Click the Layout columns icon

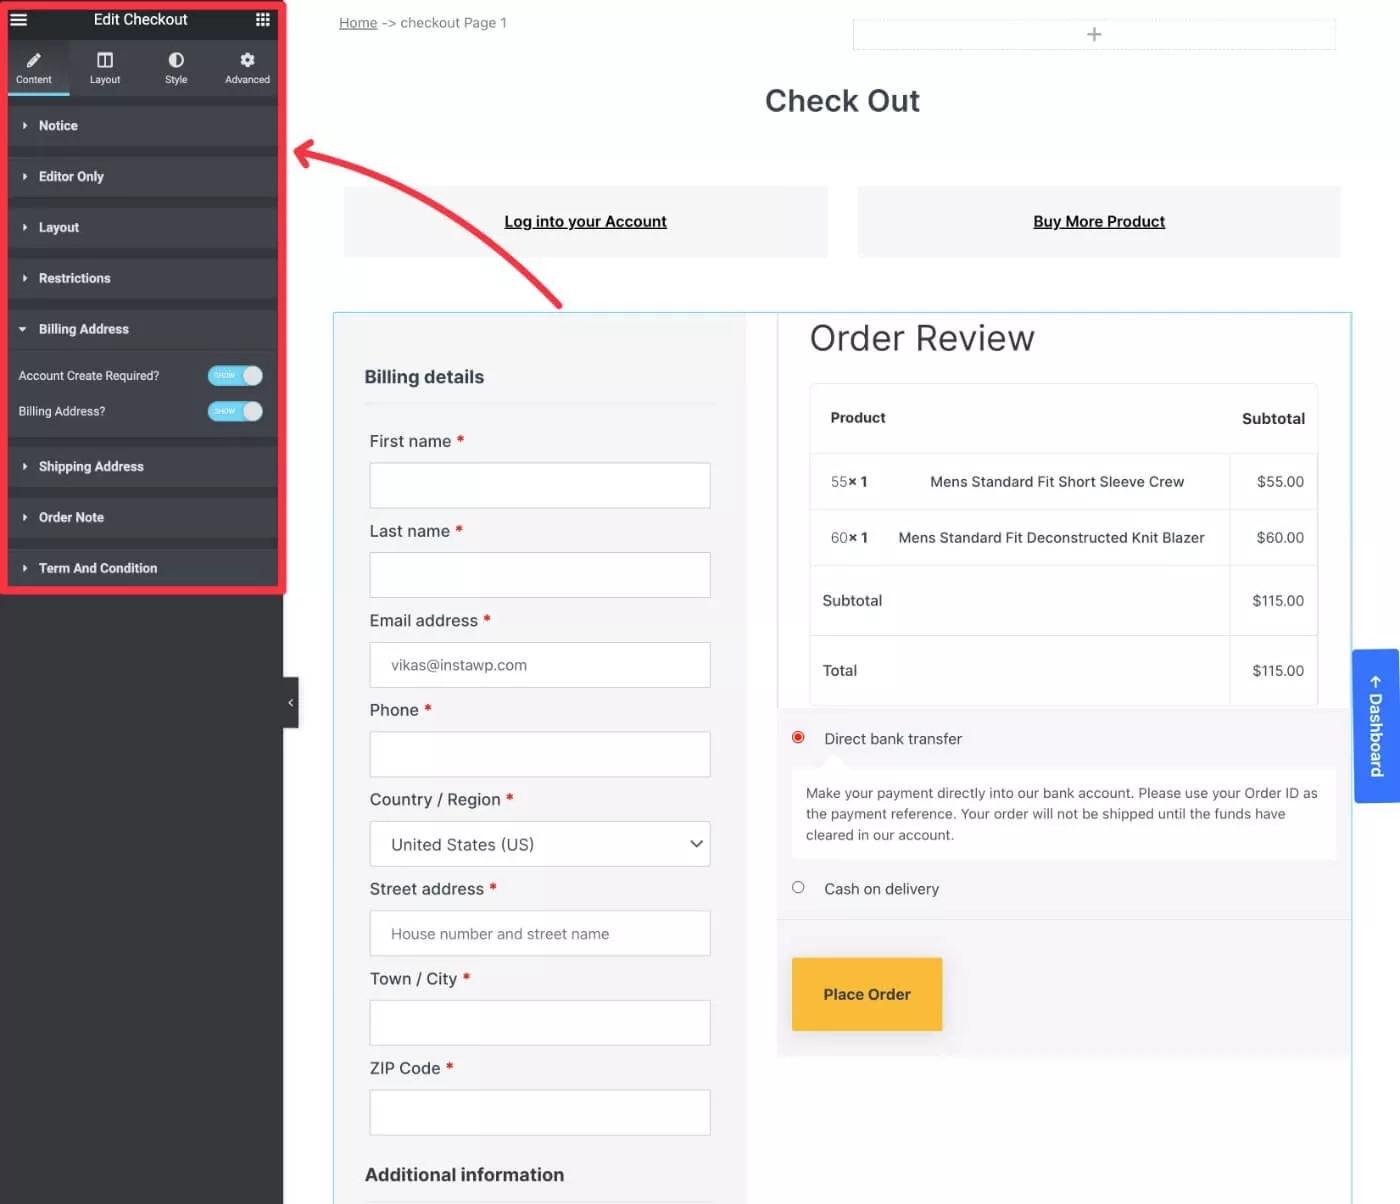click(x=105, y=60)
